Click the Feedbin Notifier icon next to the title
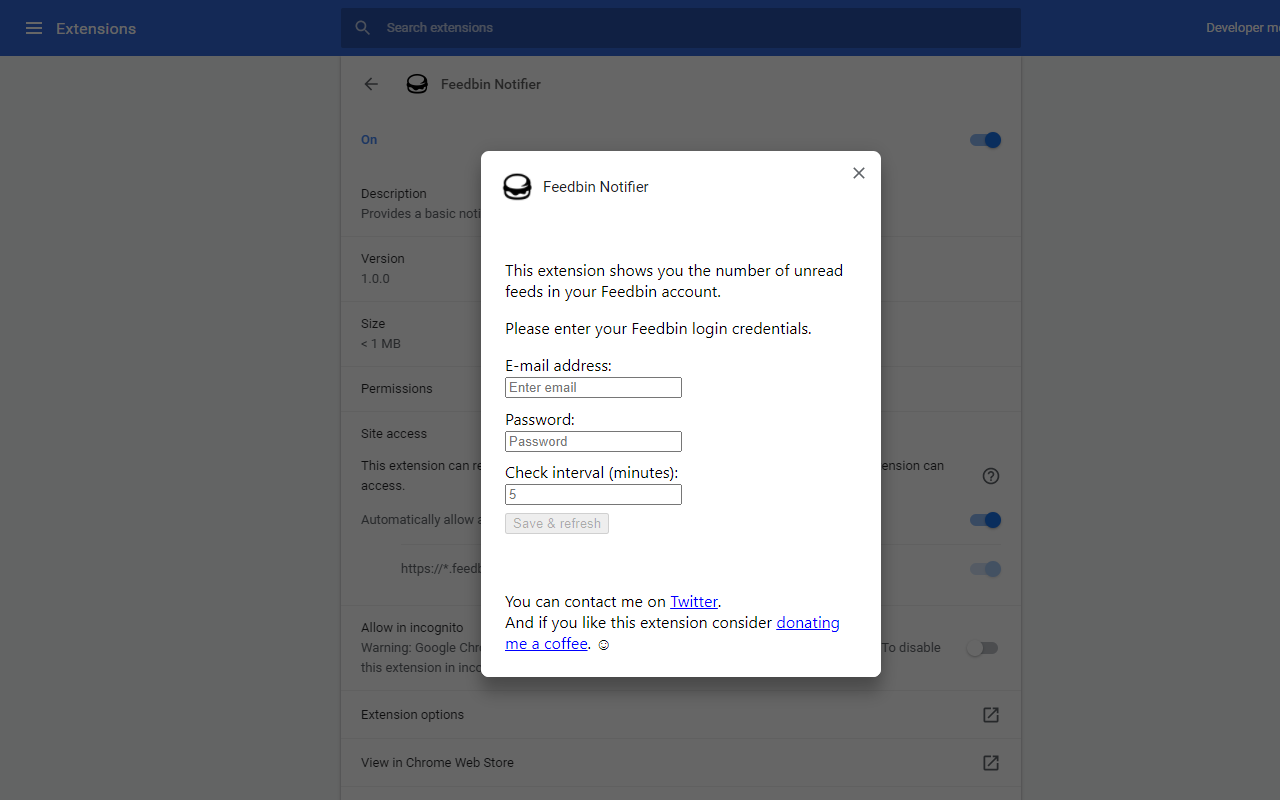The width and height of the screenshot is (1280, 800). coord(417,84)
